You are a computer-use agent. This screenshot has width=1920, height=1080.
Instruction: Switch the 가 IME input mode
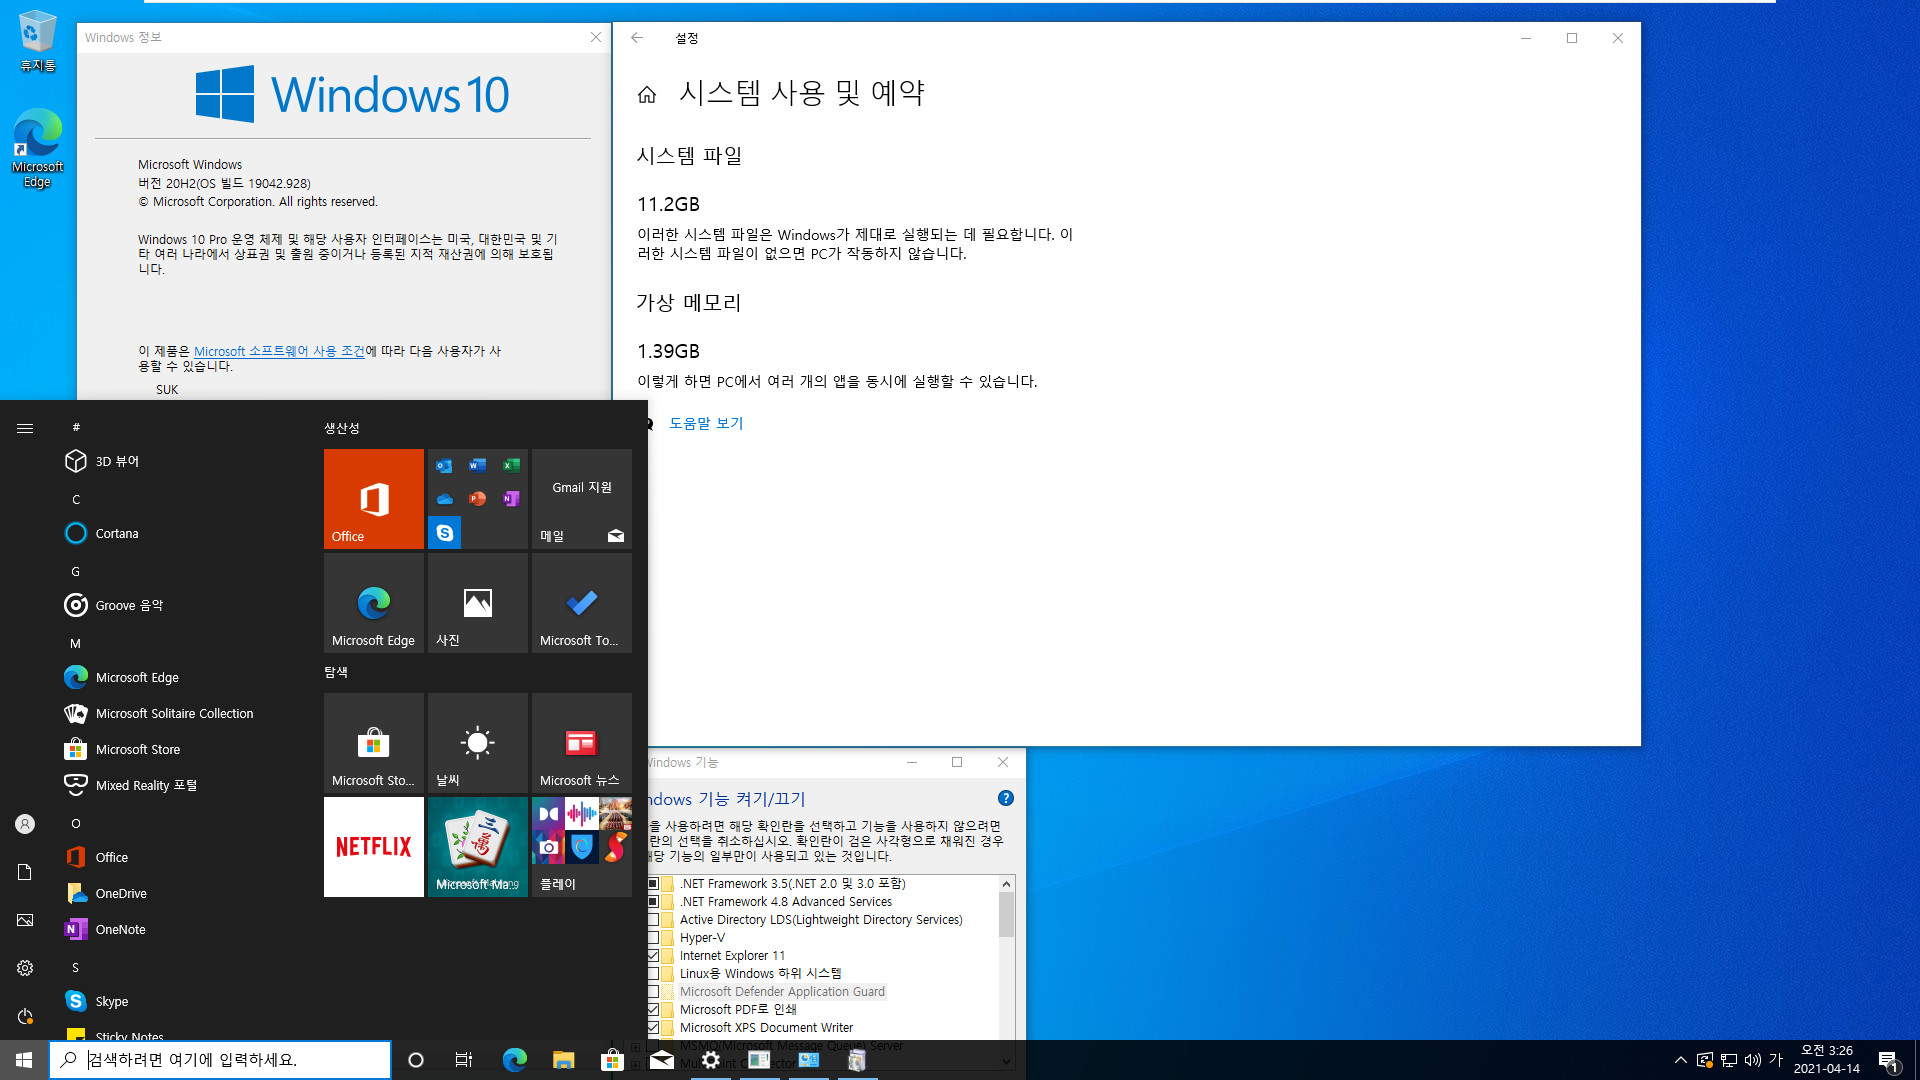(x=1776, y=1060)
